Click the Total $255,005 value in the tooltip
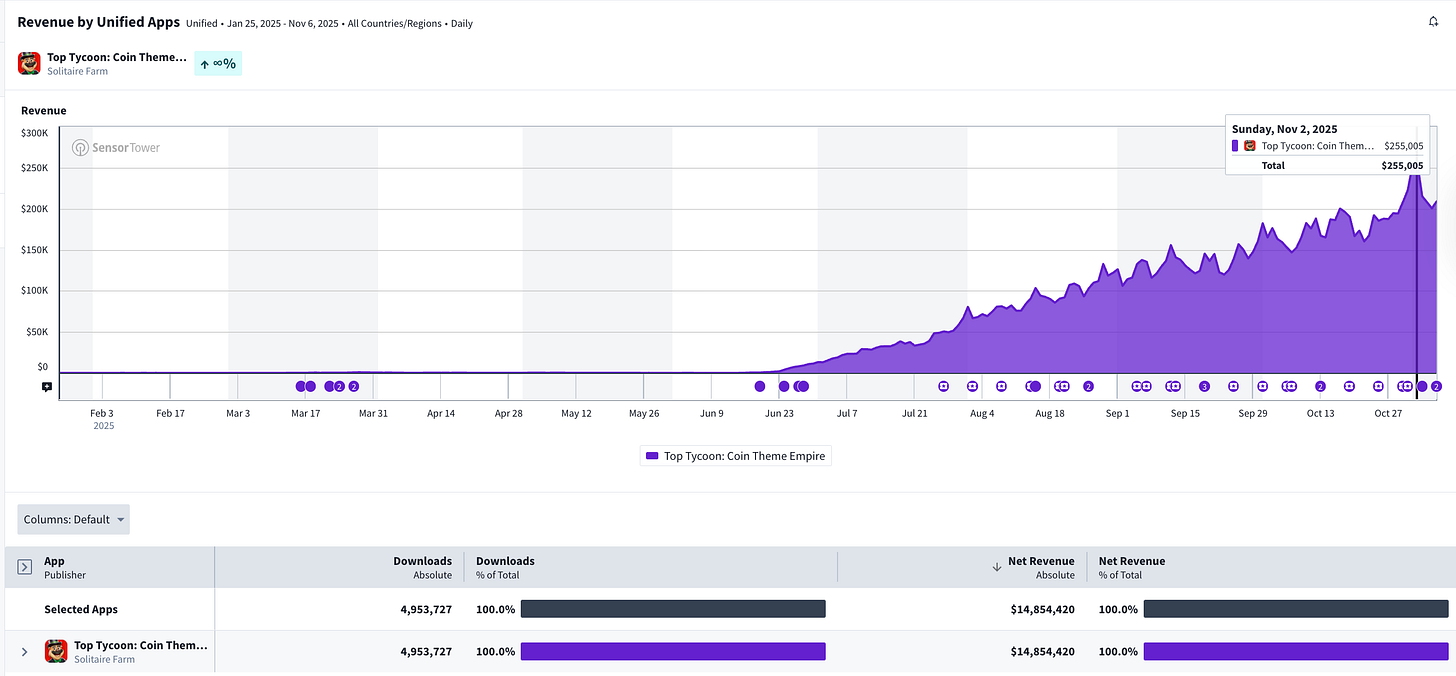 coord(1402,165)
